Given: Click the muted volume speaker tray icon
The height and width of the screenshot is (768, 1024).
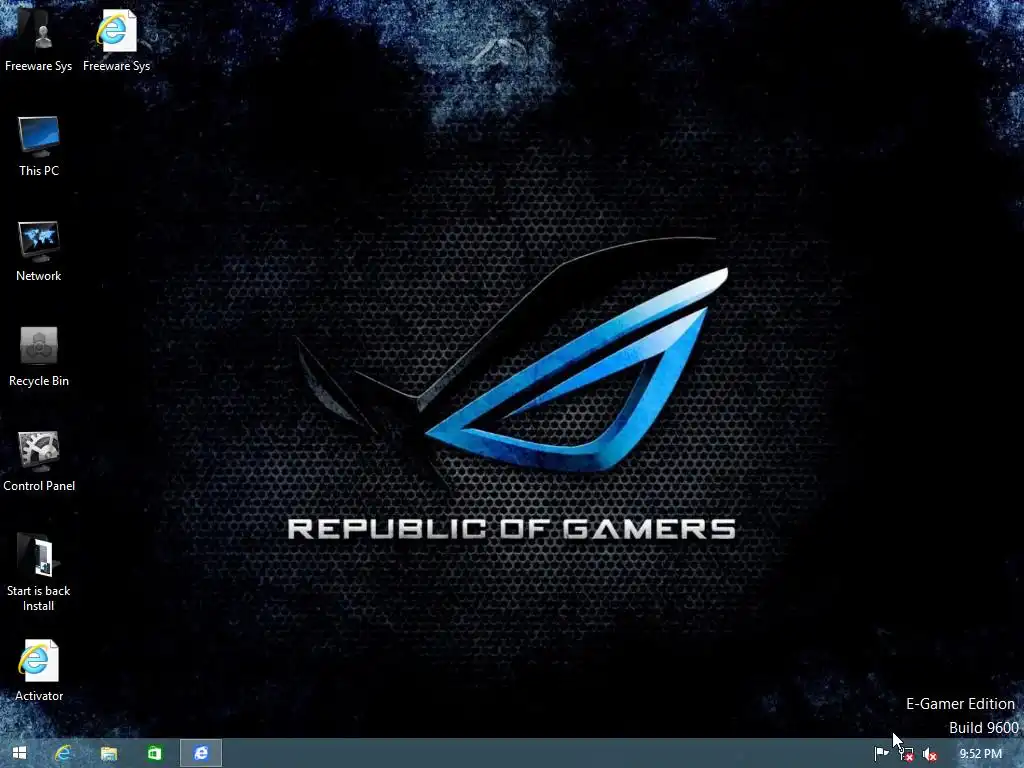Looking at the screenshot, I should coord(930,754).
